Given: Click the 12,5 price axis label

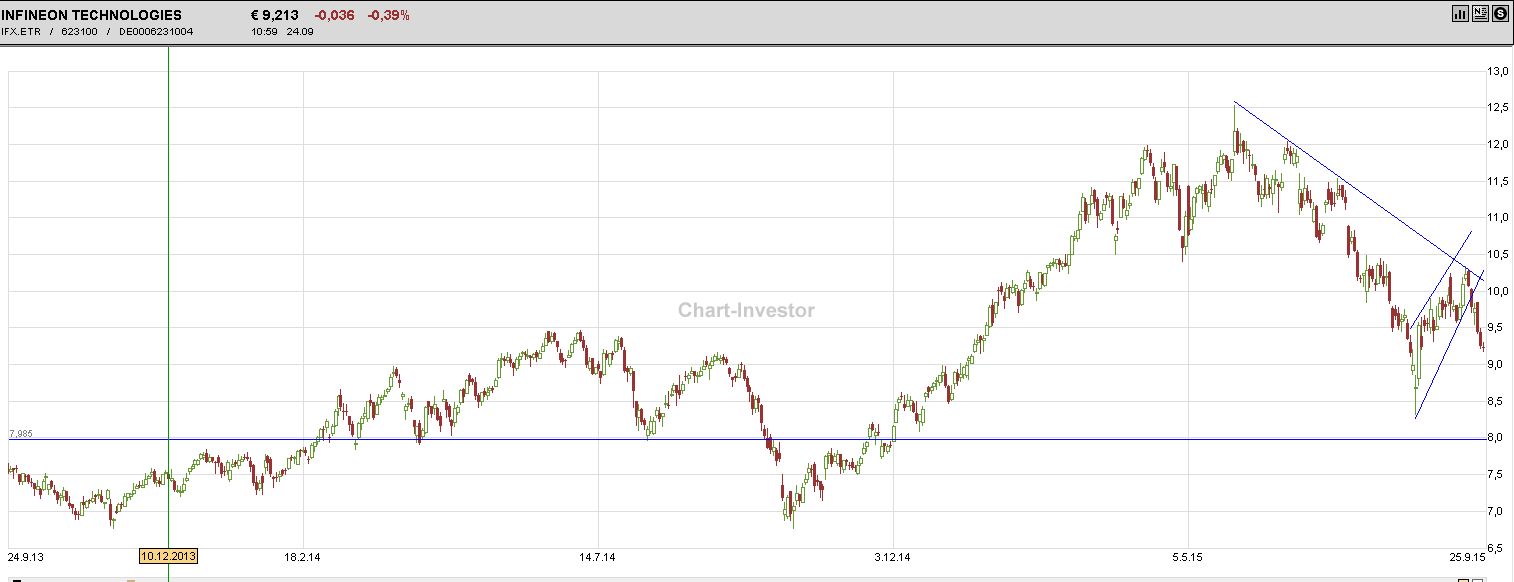Looking at the screenshot, I should point(1498,108).
